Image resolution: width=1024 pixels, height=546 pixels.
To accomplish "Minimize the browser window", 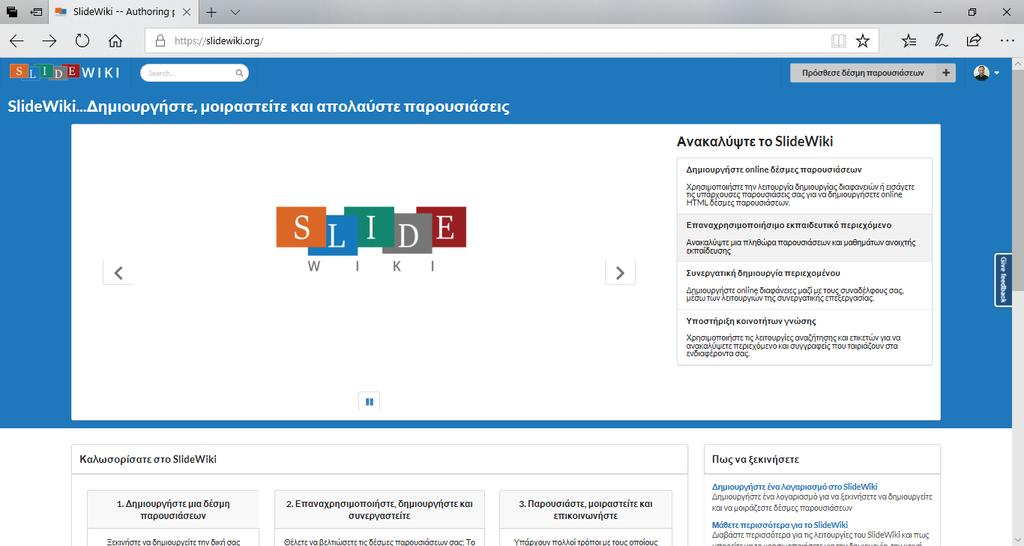I will pyautogui.click(x=938, y=12).
